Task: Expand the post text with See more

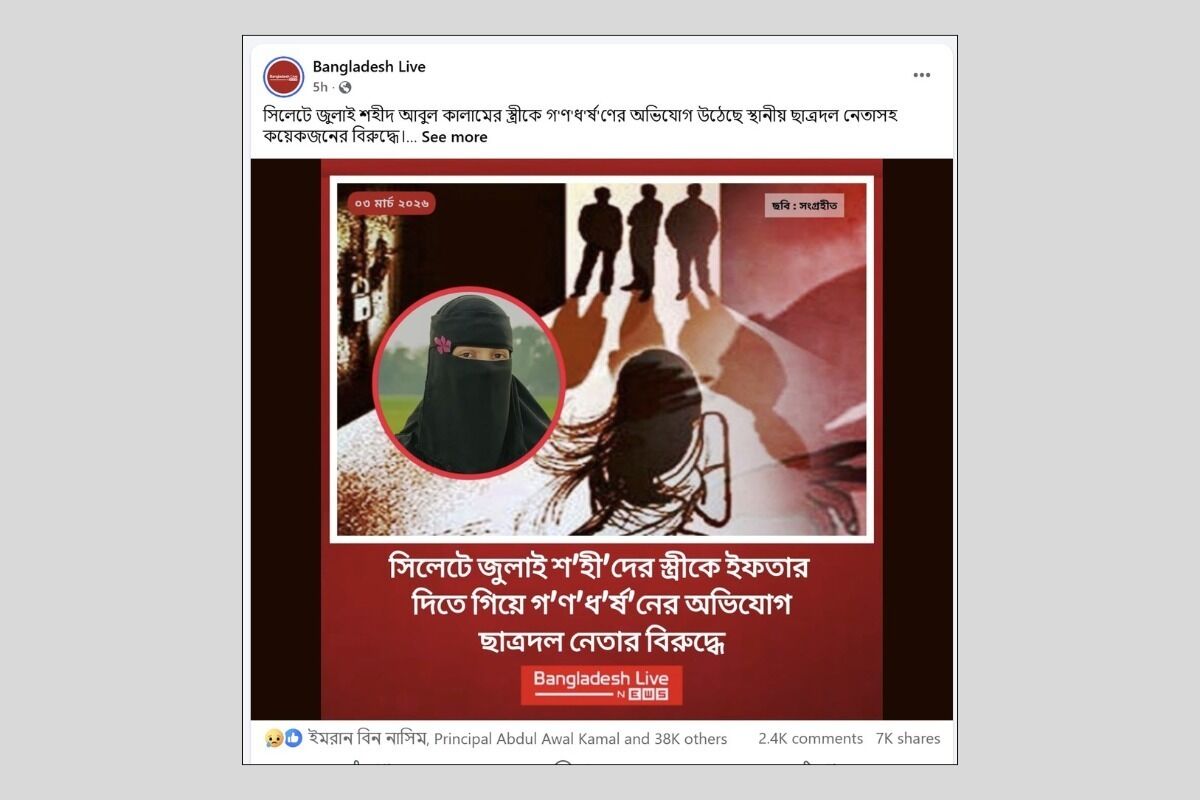Action: [x=454, y=137]
